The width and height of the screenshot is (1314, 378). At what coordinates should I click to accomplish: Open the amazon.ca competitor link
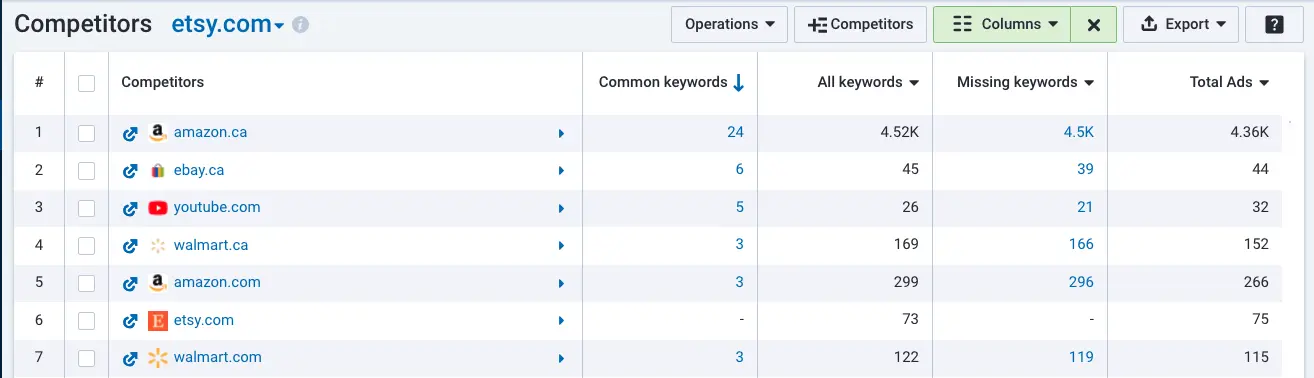[210, 132]
